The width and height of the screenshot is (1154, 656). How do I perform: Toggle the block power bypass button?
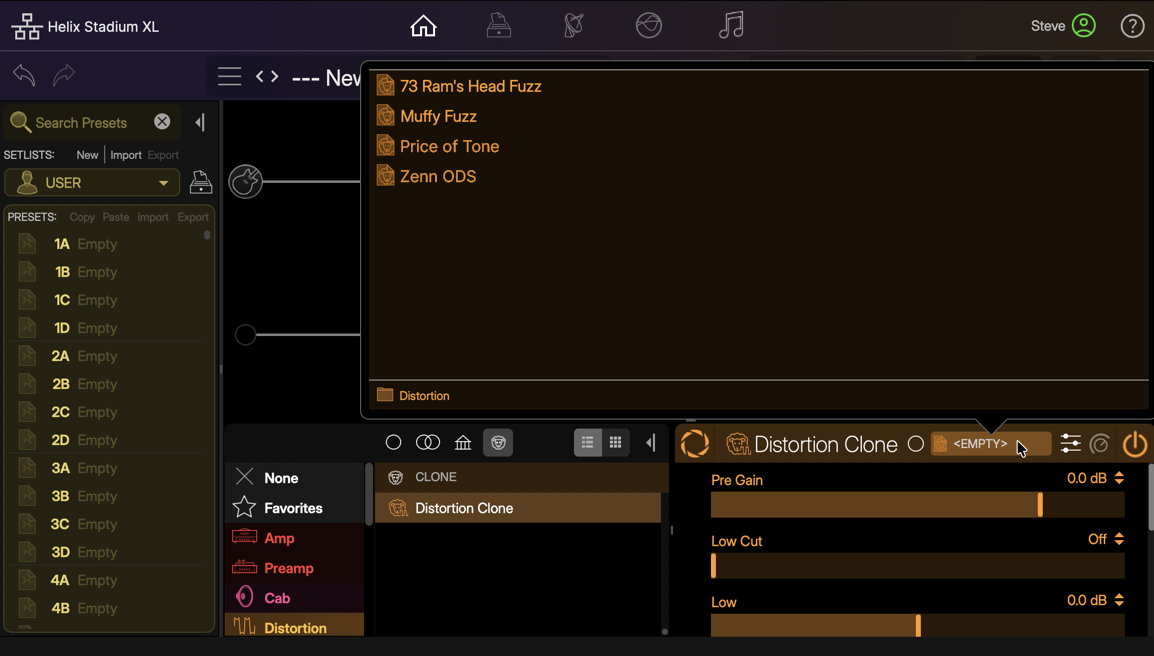[1134, 444]
